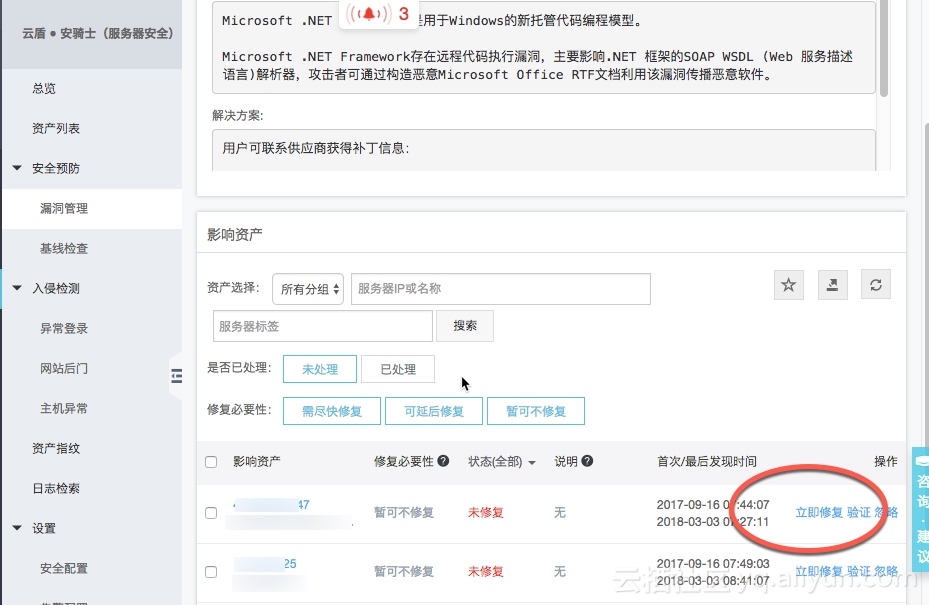
Task: Select 漏洞管理 in the sidebar
Action: [64, 208]
